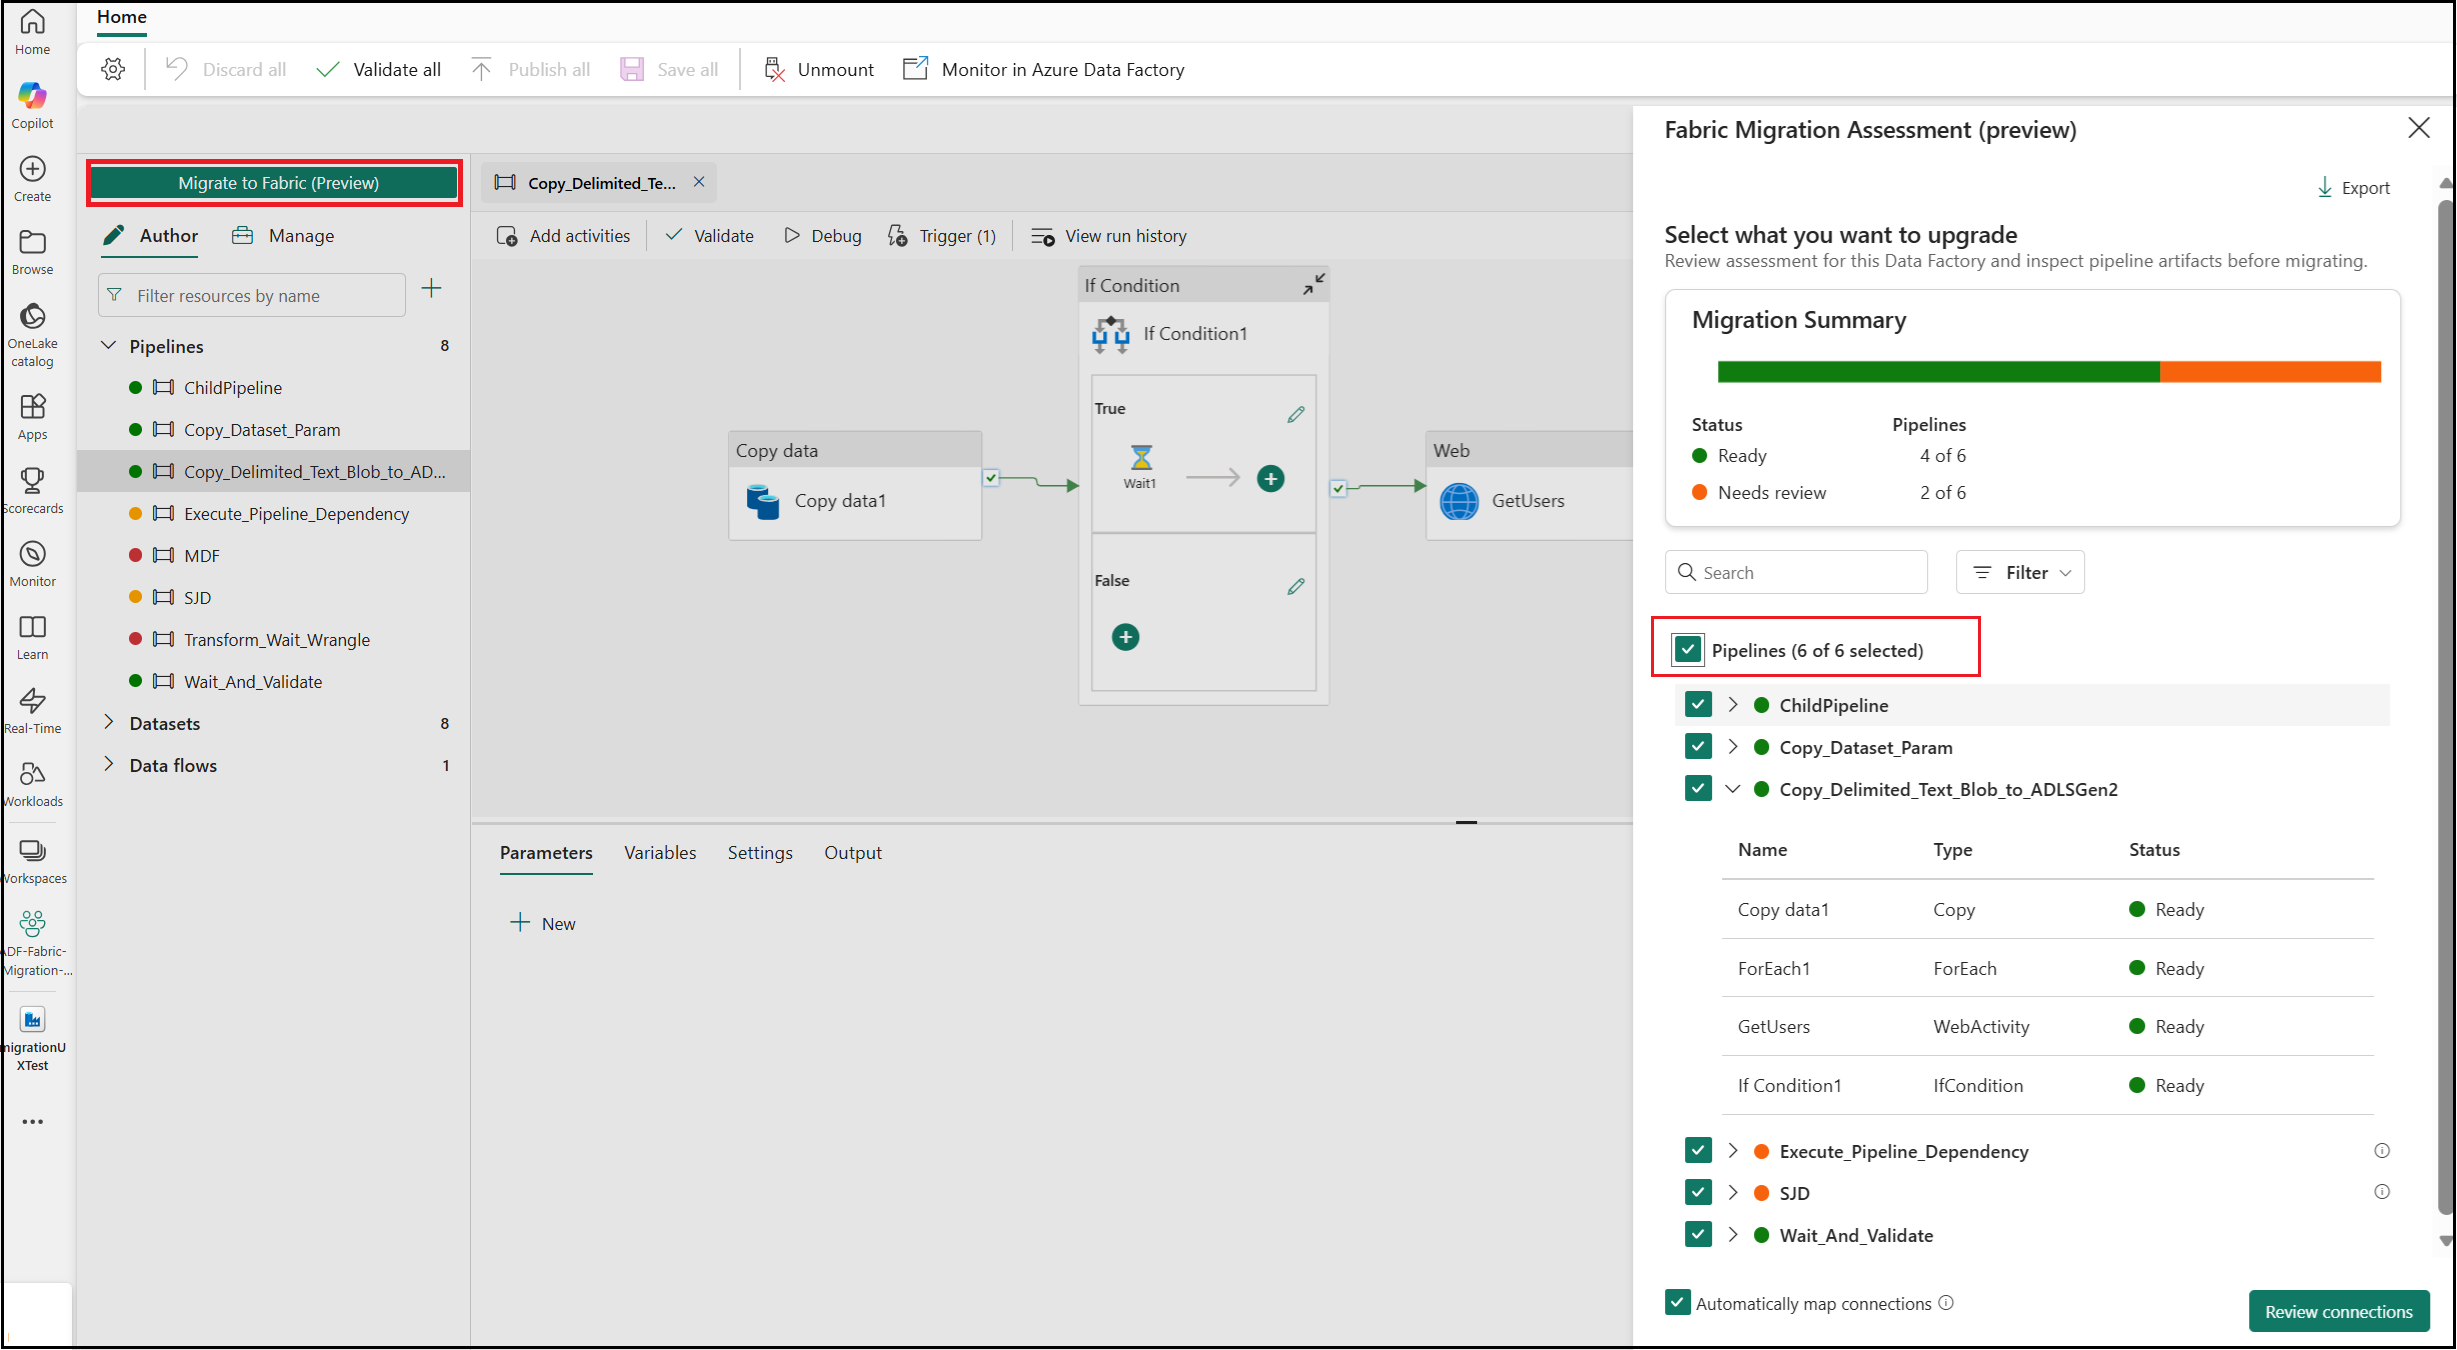Focus the Search box in assessment panel
The image size is (2457, 1350).
tap(1796, 572)
